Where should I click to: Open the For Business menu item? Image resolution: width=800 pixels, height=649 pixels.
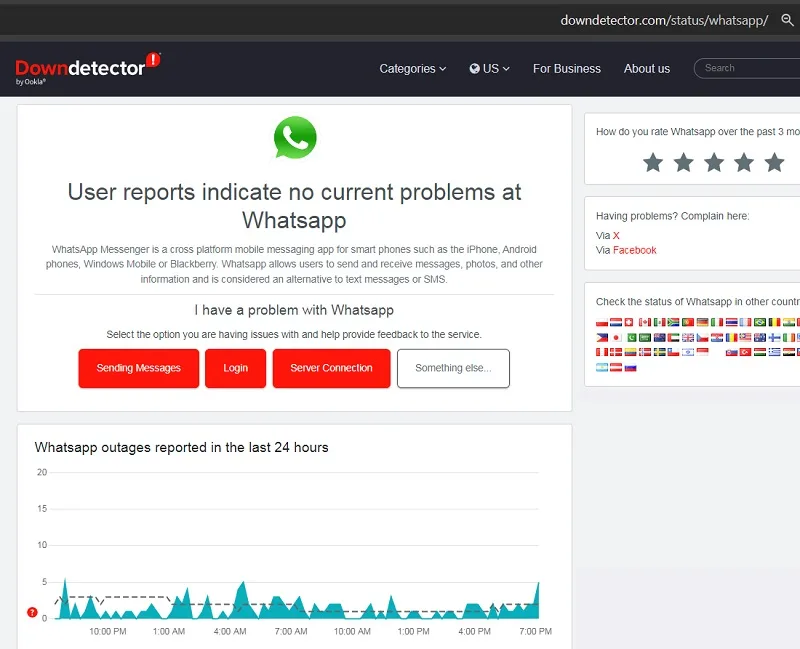567,68
